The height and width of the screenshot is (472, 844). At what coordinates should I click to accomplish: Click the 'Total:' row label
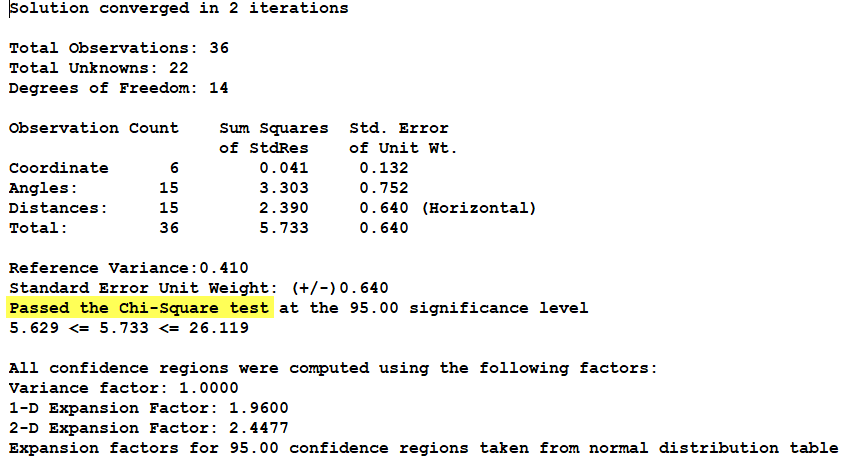point(38,228)
